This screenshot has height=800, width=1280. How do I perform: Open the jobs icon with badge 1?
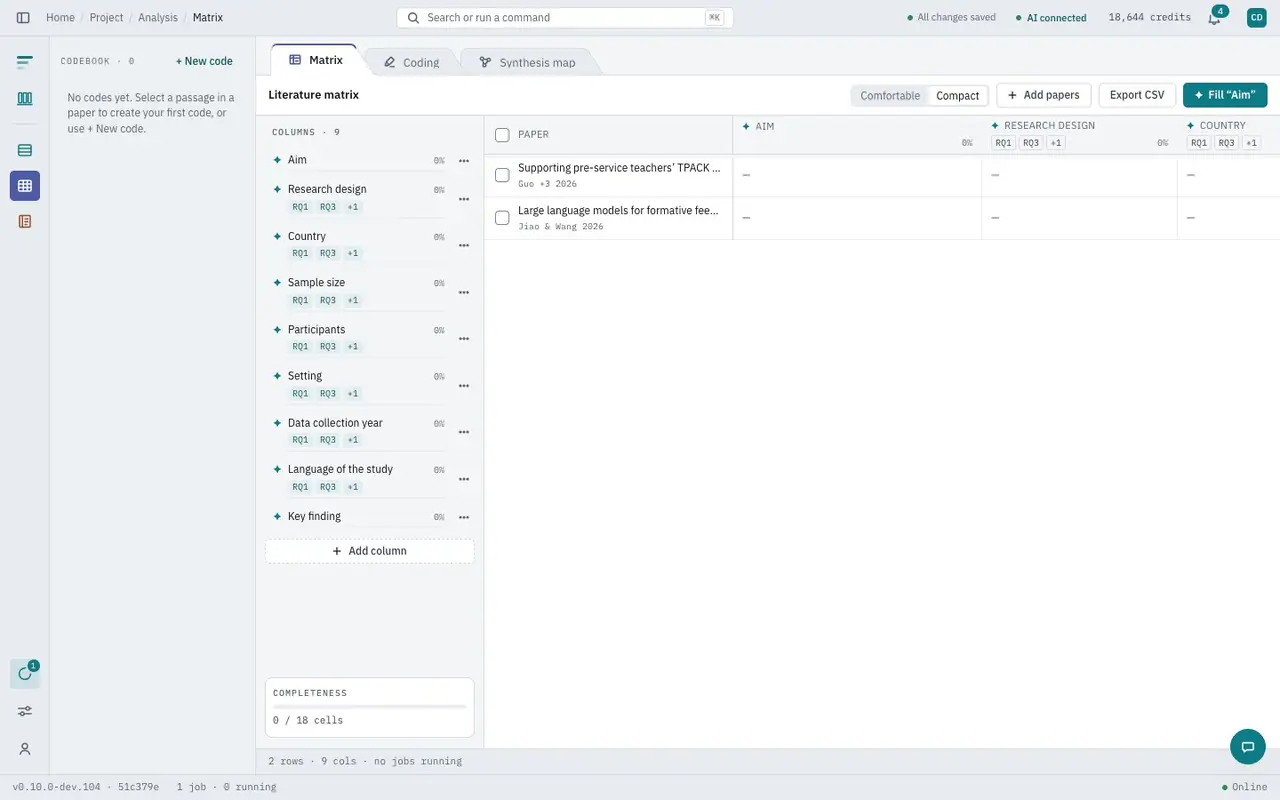tap(25, 673)
